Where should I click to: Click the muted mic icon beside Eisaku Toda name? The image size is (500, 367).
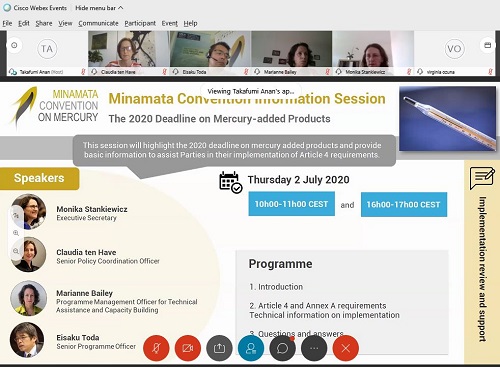246,71
